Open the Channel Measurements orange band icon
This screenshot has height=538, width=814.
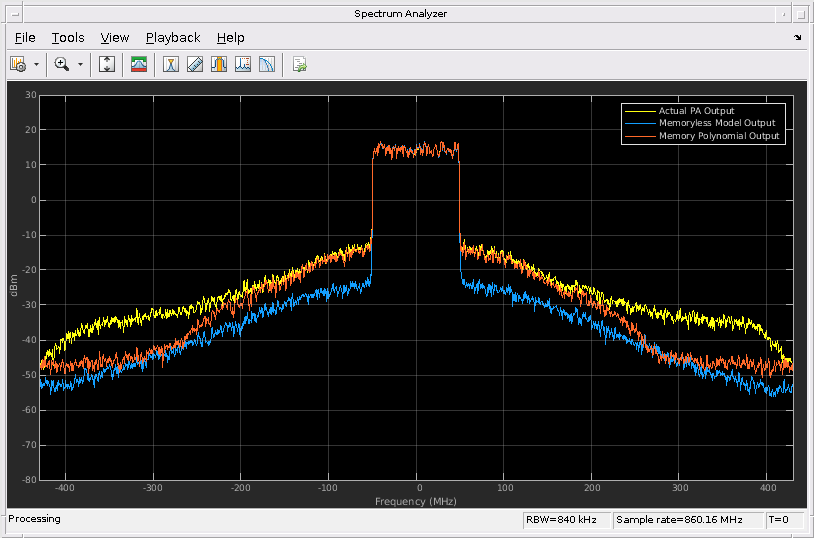point(219,65)
